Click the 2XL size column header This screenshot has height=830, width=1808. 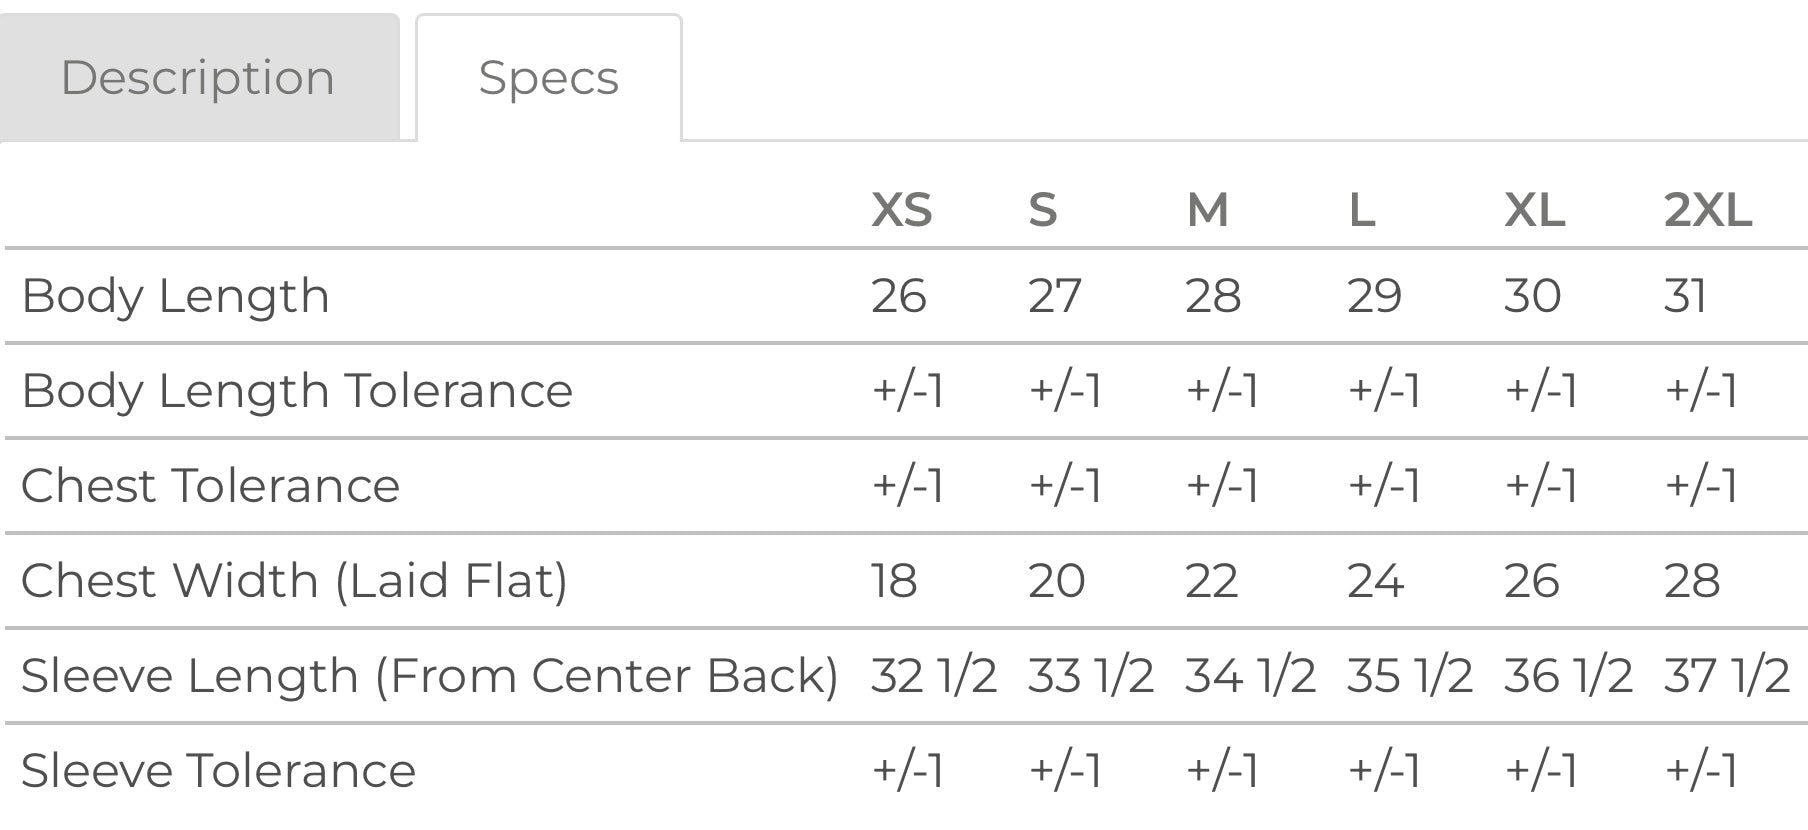[x=1707, y=210]
